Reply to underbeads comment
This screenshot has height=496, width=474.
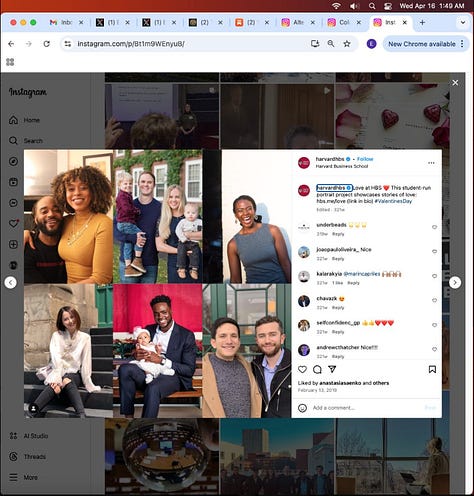[338, 234]
